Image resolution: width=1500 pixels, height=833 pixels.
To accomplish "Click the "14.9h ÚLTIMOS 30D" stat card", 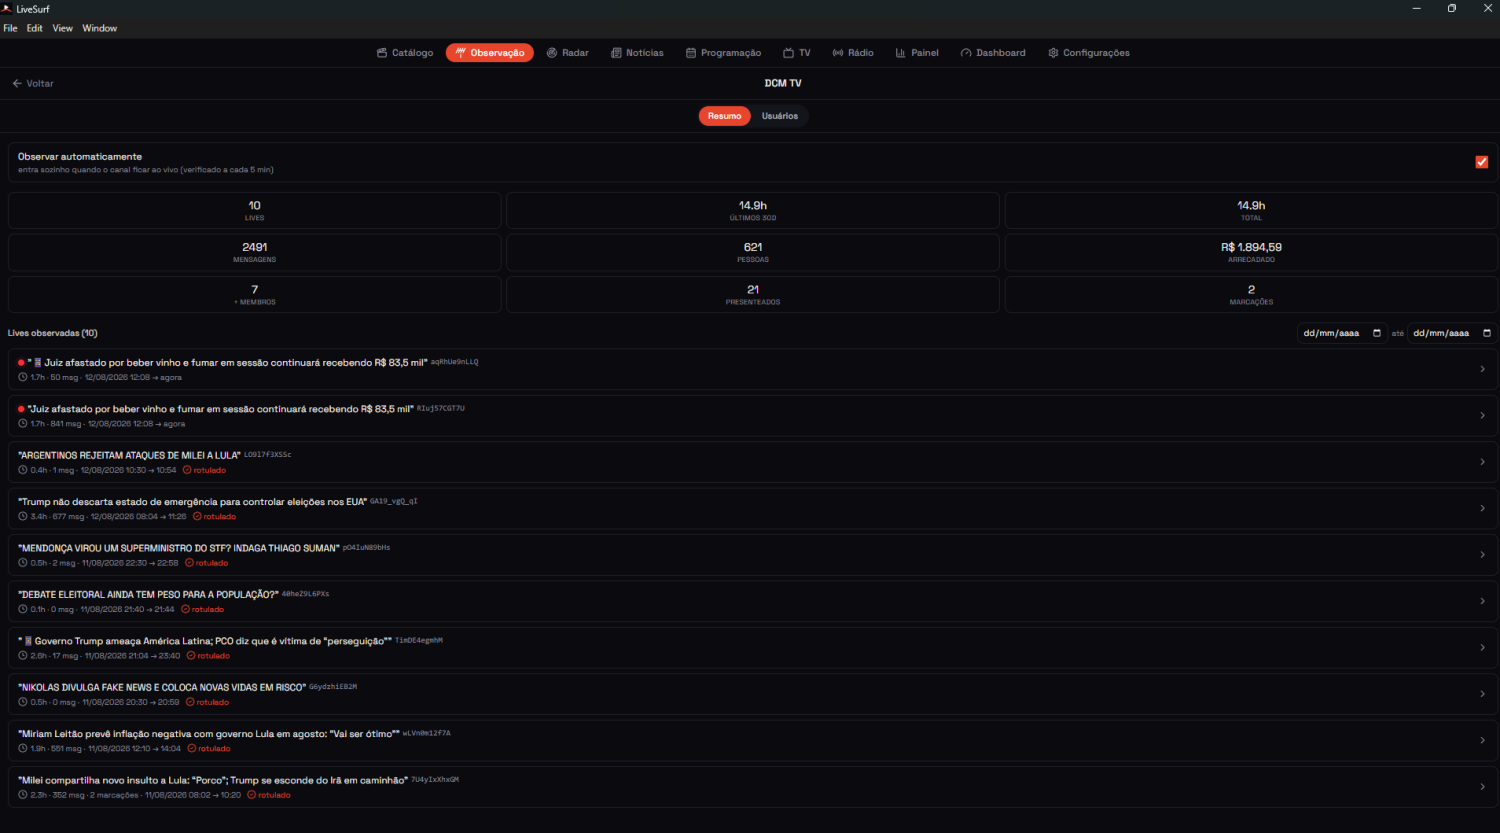I will pos(753,211).
